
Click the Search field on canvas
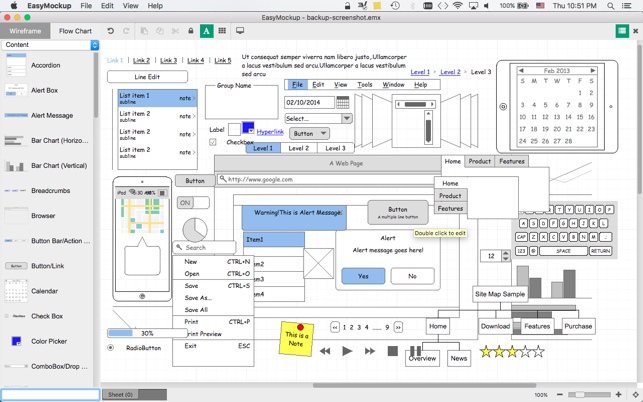[205, 247]
